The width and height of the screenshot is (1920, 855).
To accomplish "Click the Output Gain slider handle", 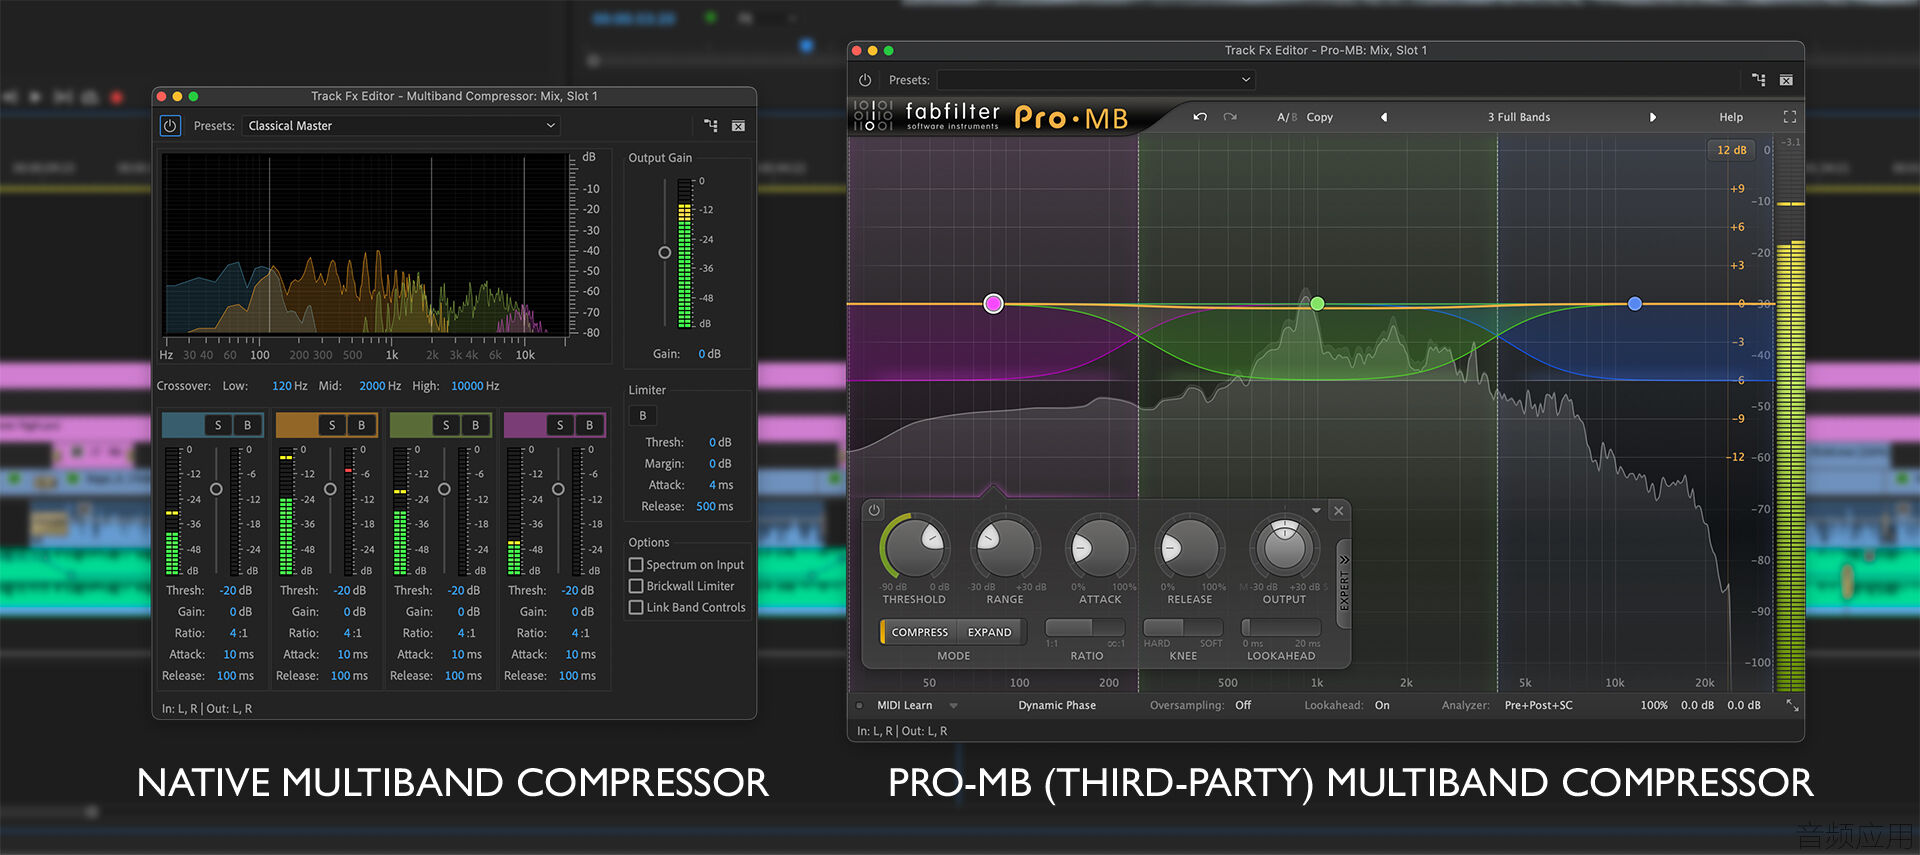I will pyautogui.click(x=664, y=253).
